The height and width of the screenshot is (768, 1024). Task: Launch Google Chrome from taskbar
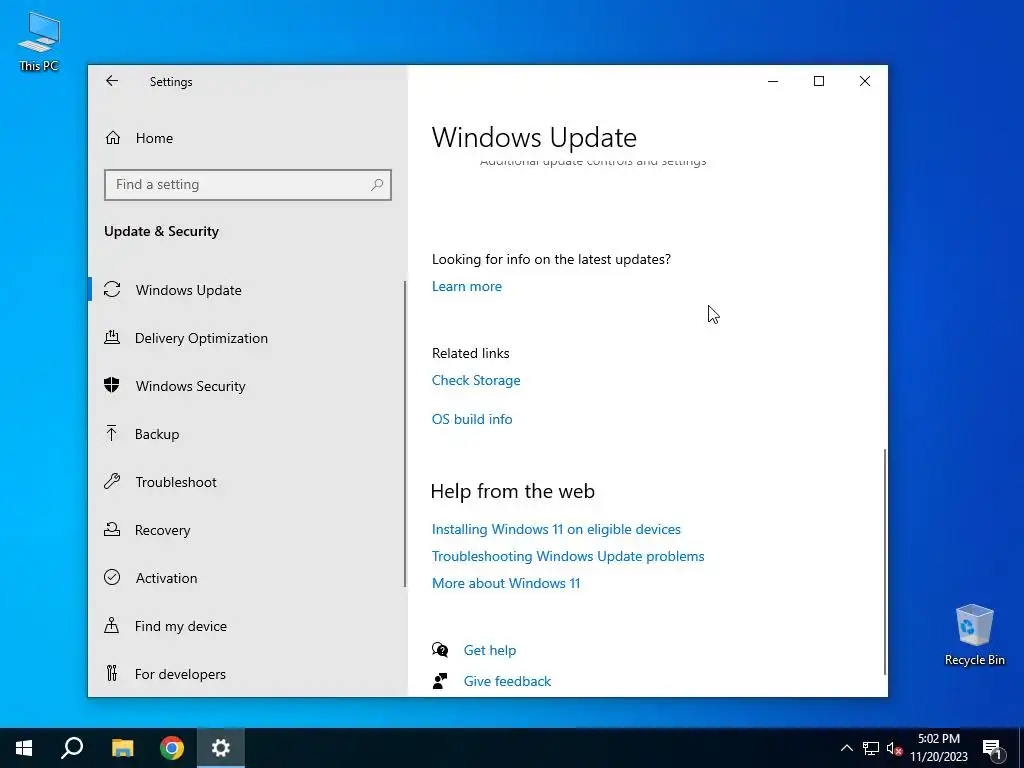pos(172,748)
